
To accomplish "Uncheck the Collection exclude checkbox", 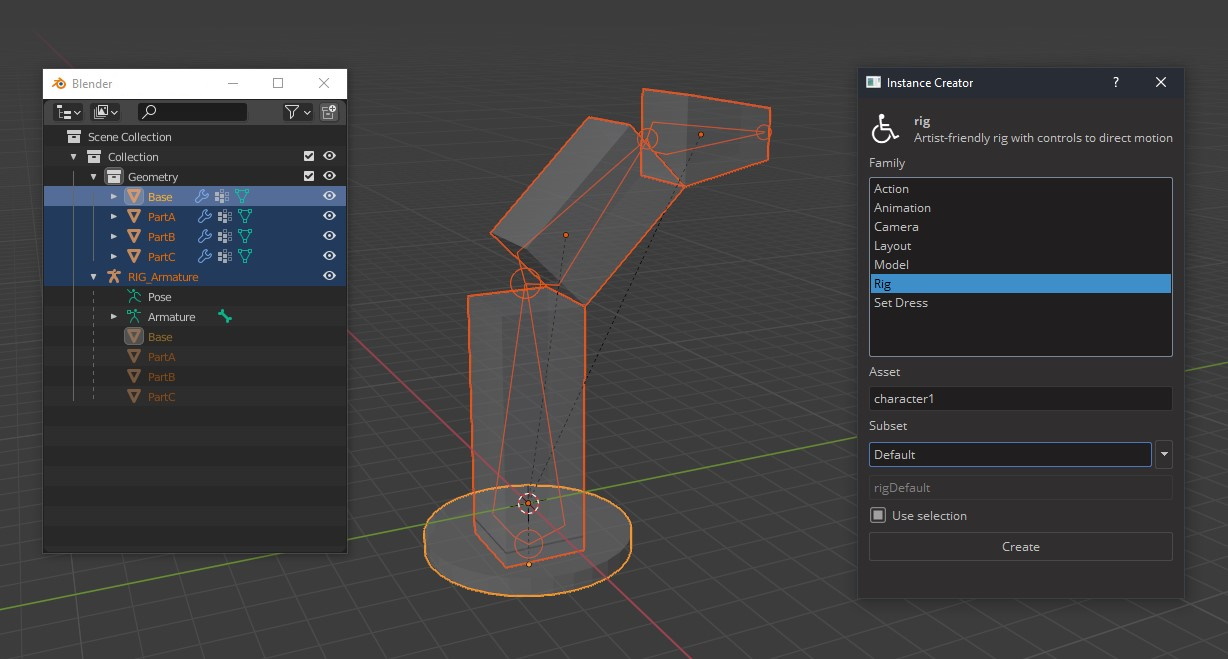I will (x=309, y=156).
